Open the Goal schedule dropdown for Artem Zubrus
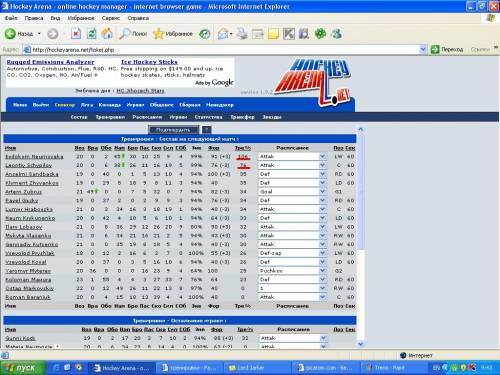This screenshot has width=500, height=375. point(322,192)
